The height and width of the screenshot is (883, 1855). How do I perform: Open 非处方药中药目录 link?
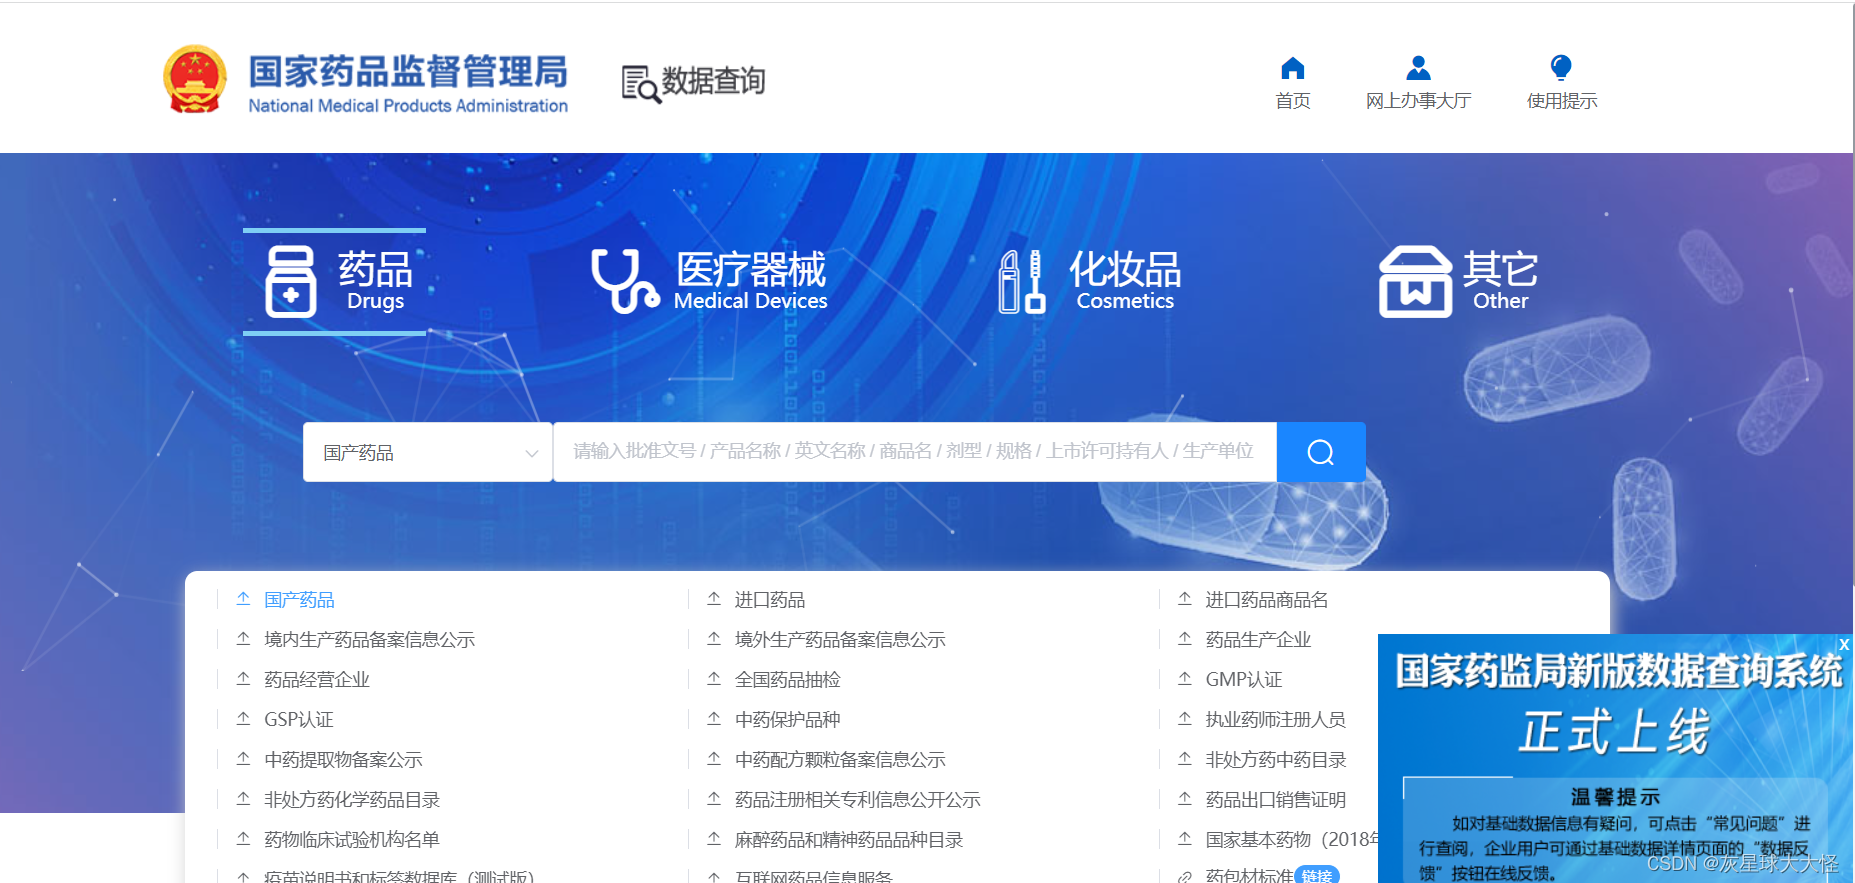coord(1276,760)
